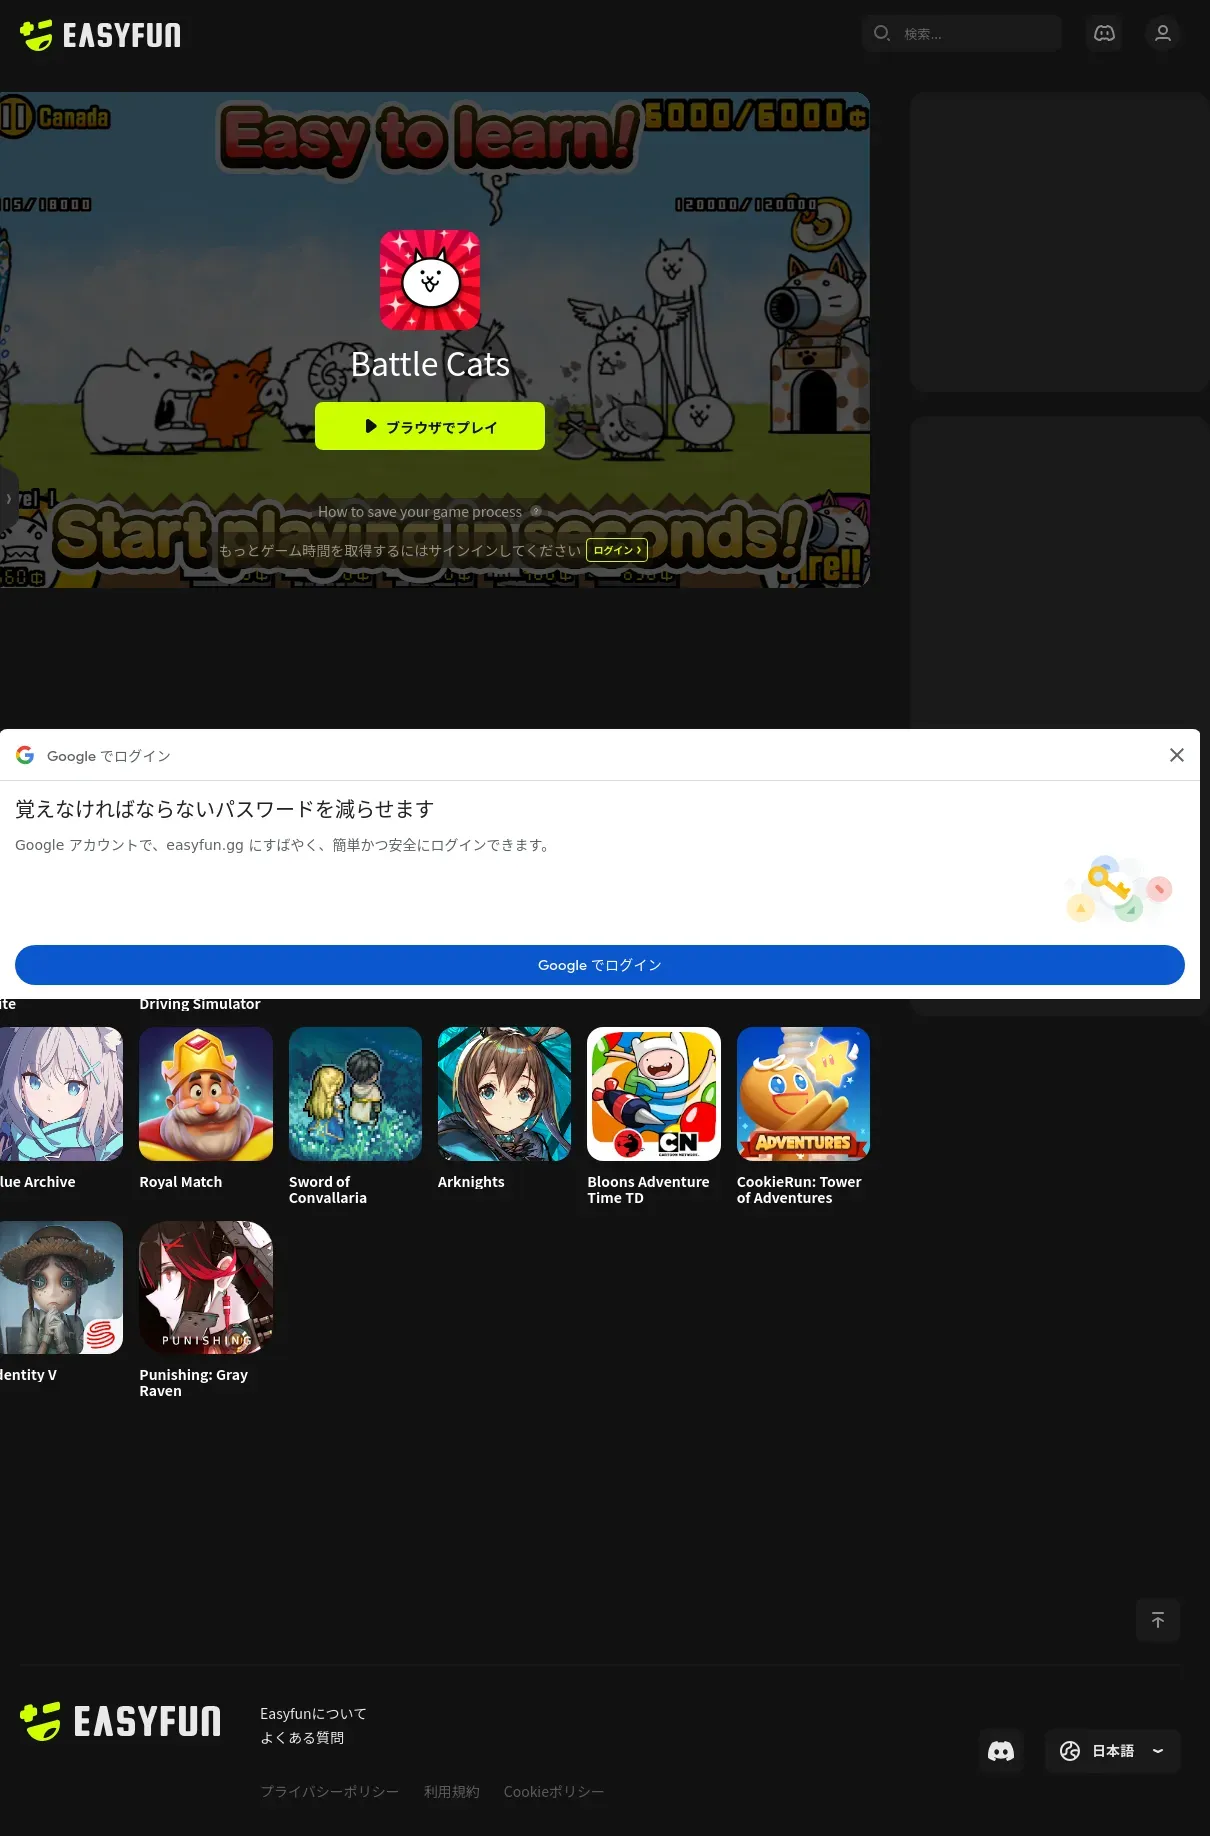
Task: Open the 利用規約 link
Action: (x=451, y=1792)
